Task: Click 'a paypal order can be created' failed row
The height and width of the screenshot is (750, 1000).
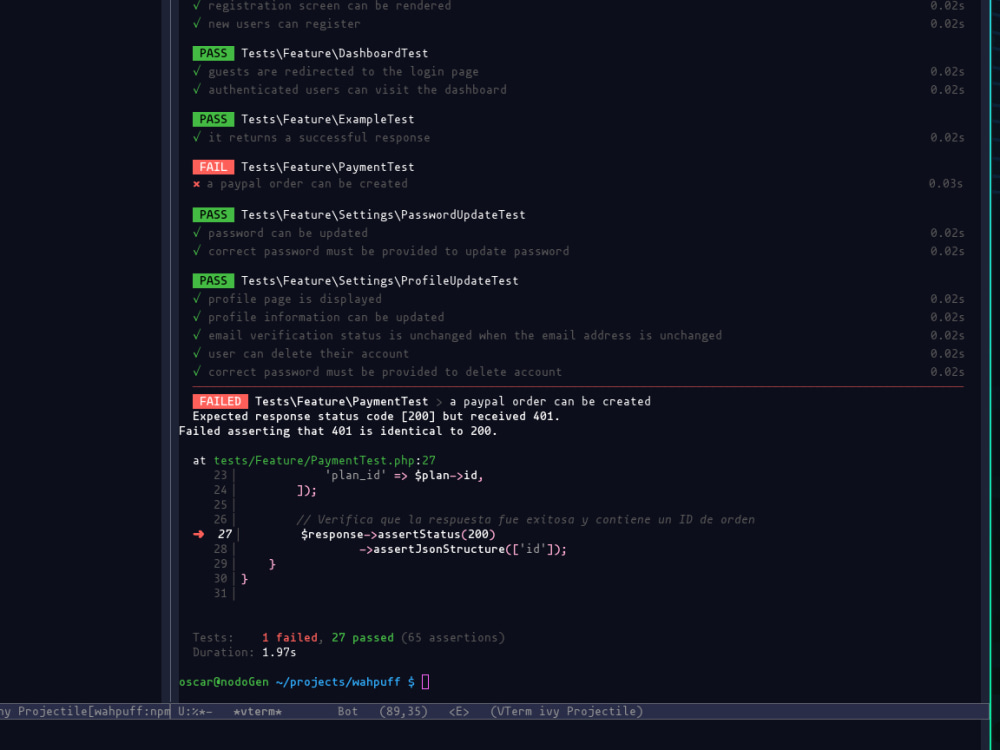Action: point(307,184)
